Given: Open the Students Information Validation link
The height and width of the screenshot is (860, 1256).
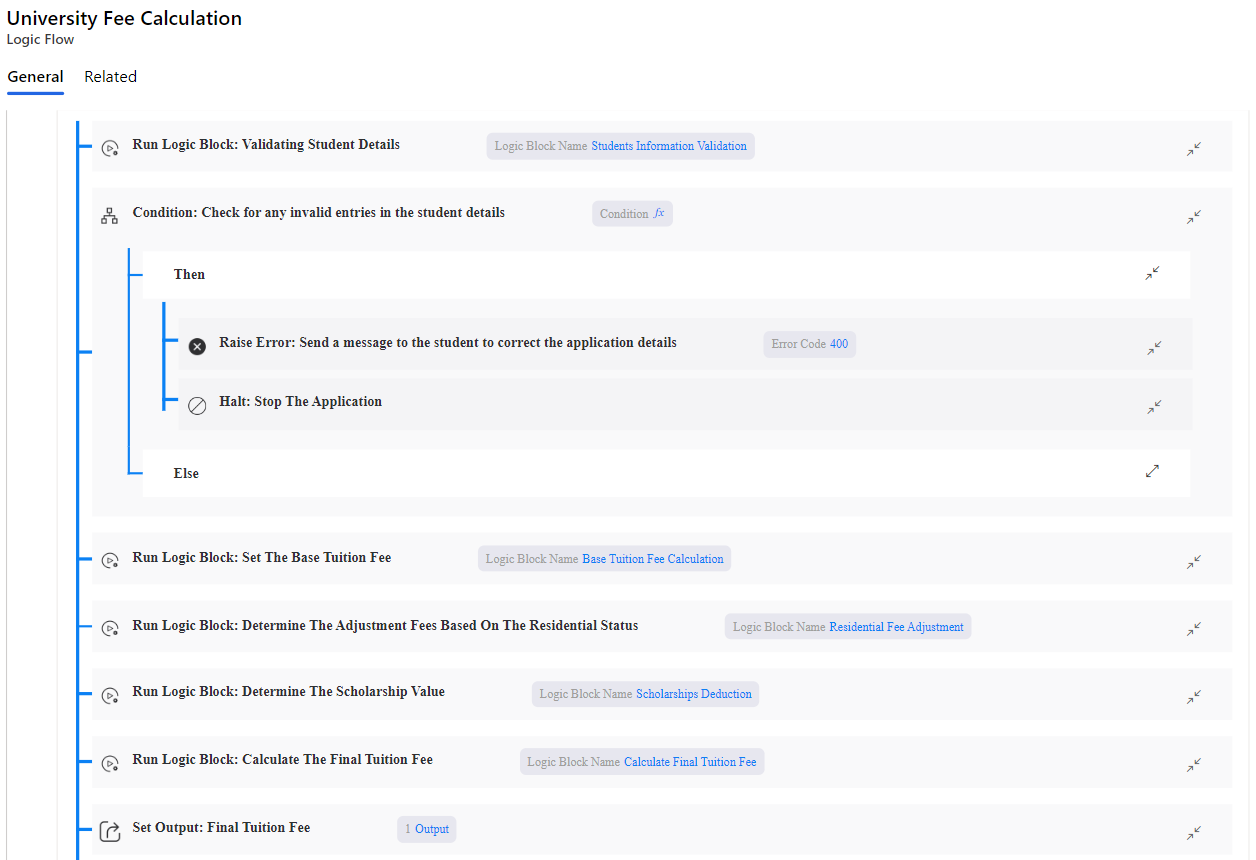Looking at the screenshot, I should (668, 146).
